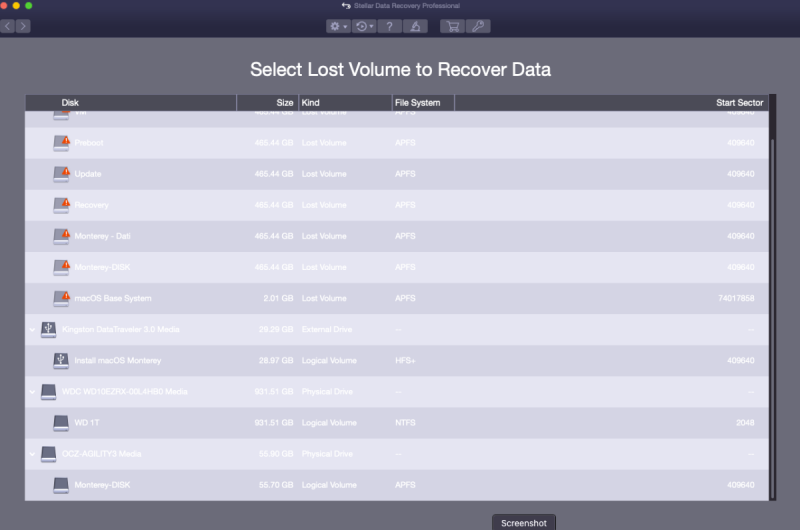Sort by the Kind column header
The width and height of the screenshot is (800, 530).
point(345,103)
